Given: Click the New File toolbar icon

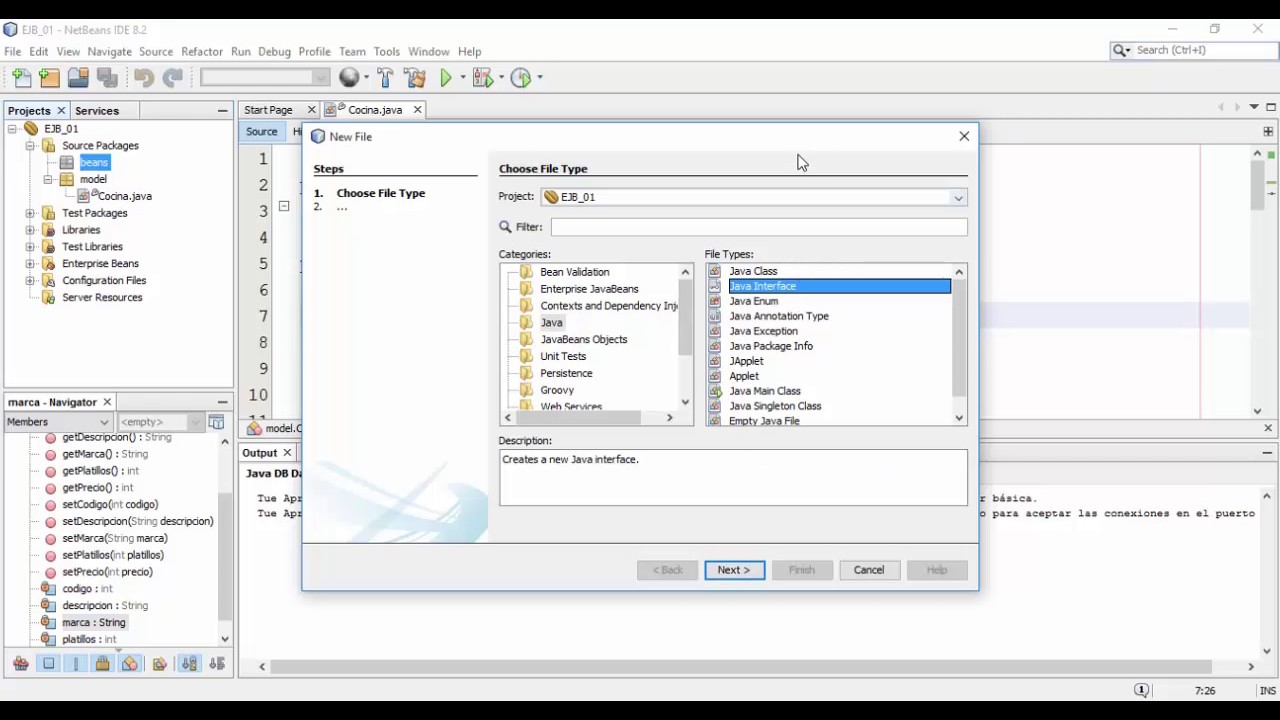Looking at the screenshot, I should pyautogui.click(x=22, y=78).
